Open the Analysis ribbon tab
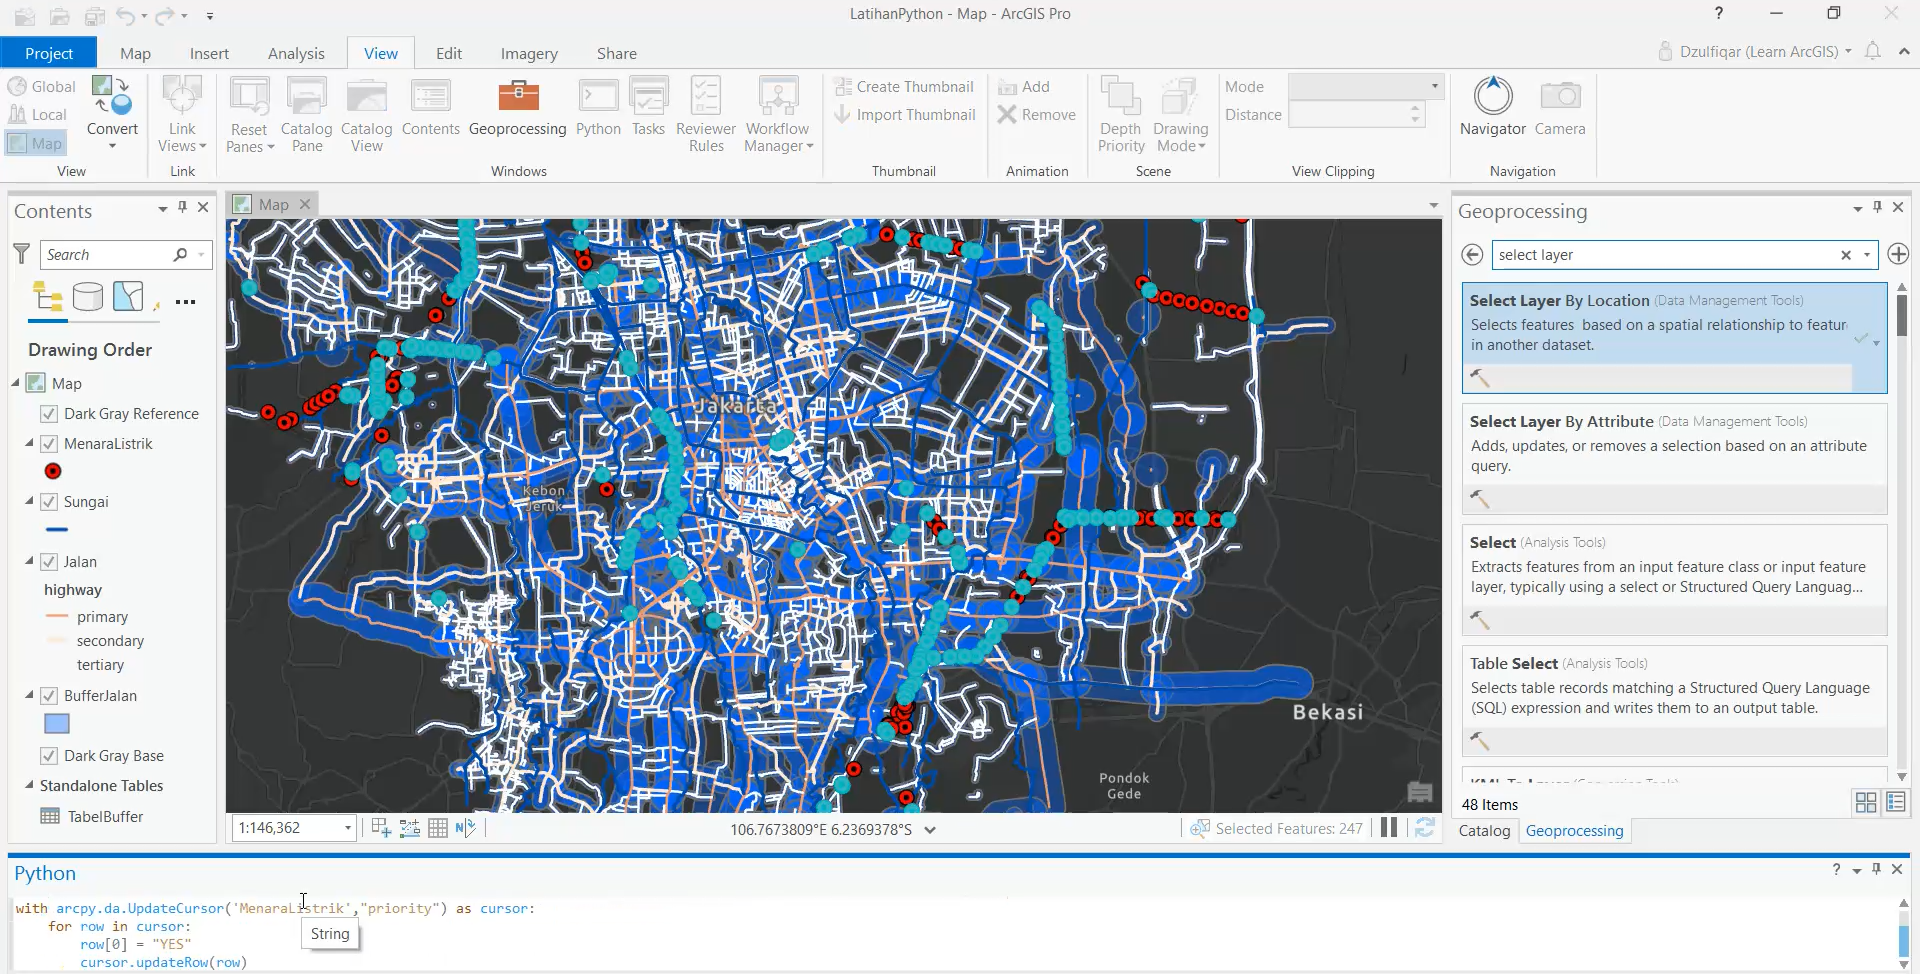The width and height of the screenshot is (1920, 974). tap(296, 53)
